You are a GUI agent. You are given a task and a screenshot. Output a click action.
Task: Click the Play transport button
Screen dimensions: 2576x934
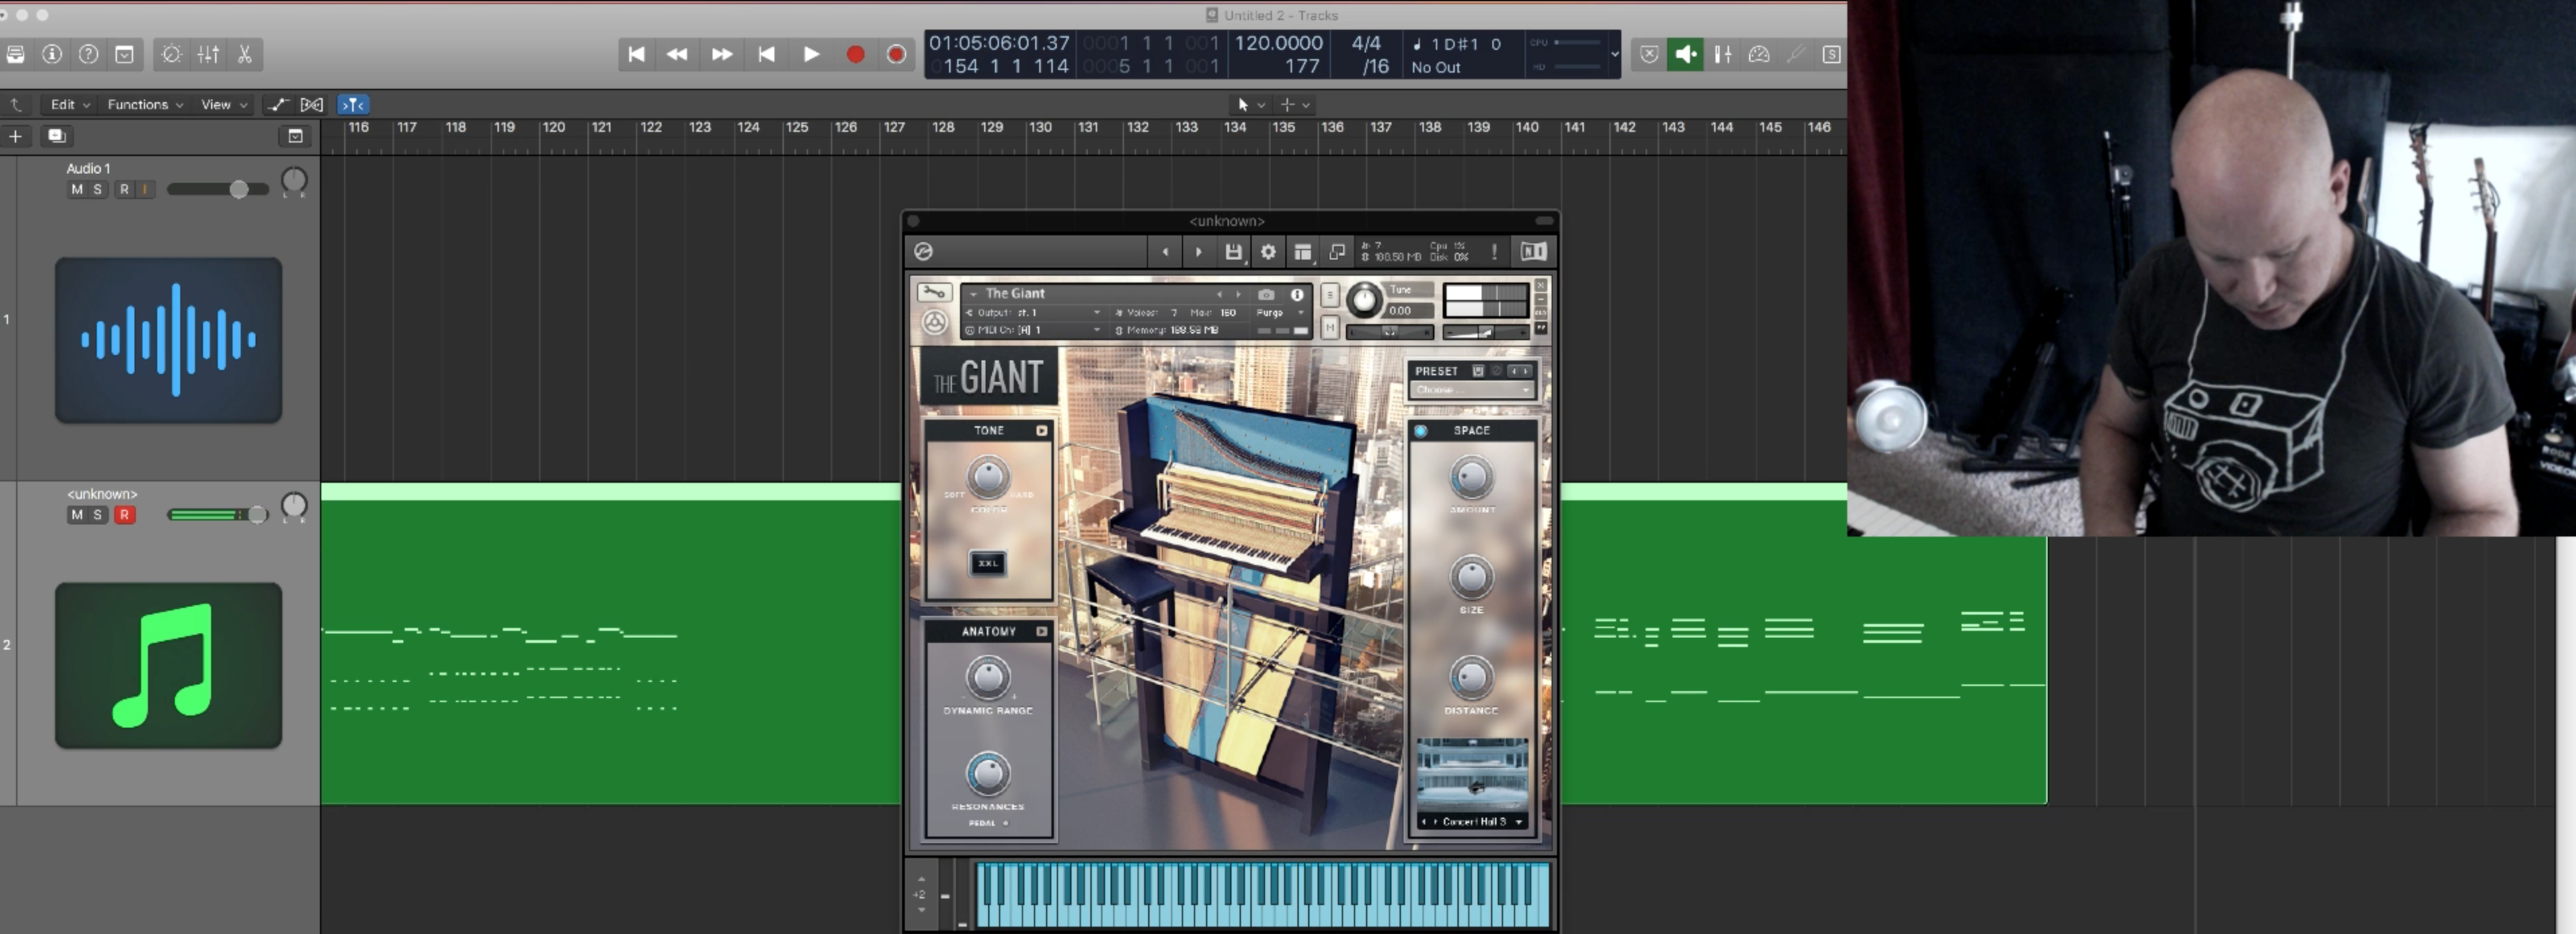811,54
